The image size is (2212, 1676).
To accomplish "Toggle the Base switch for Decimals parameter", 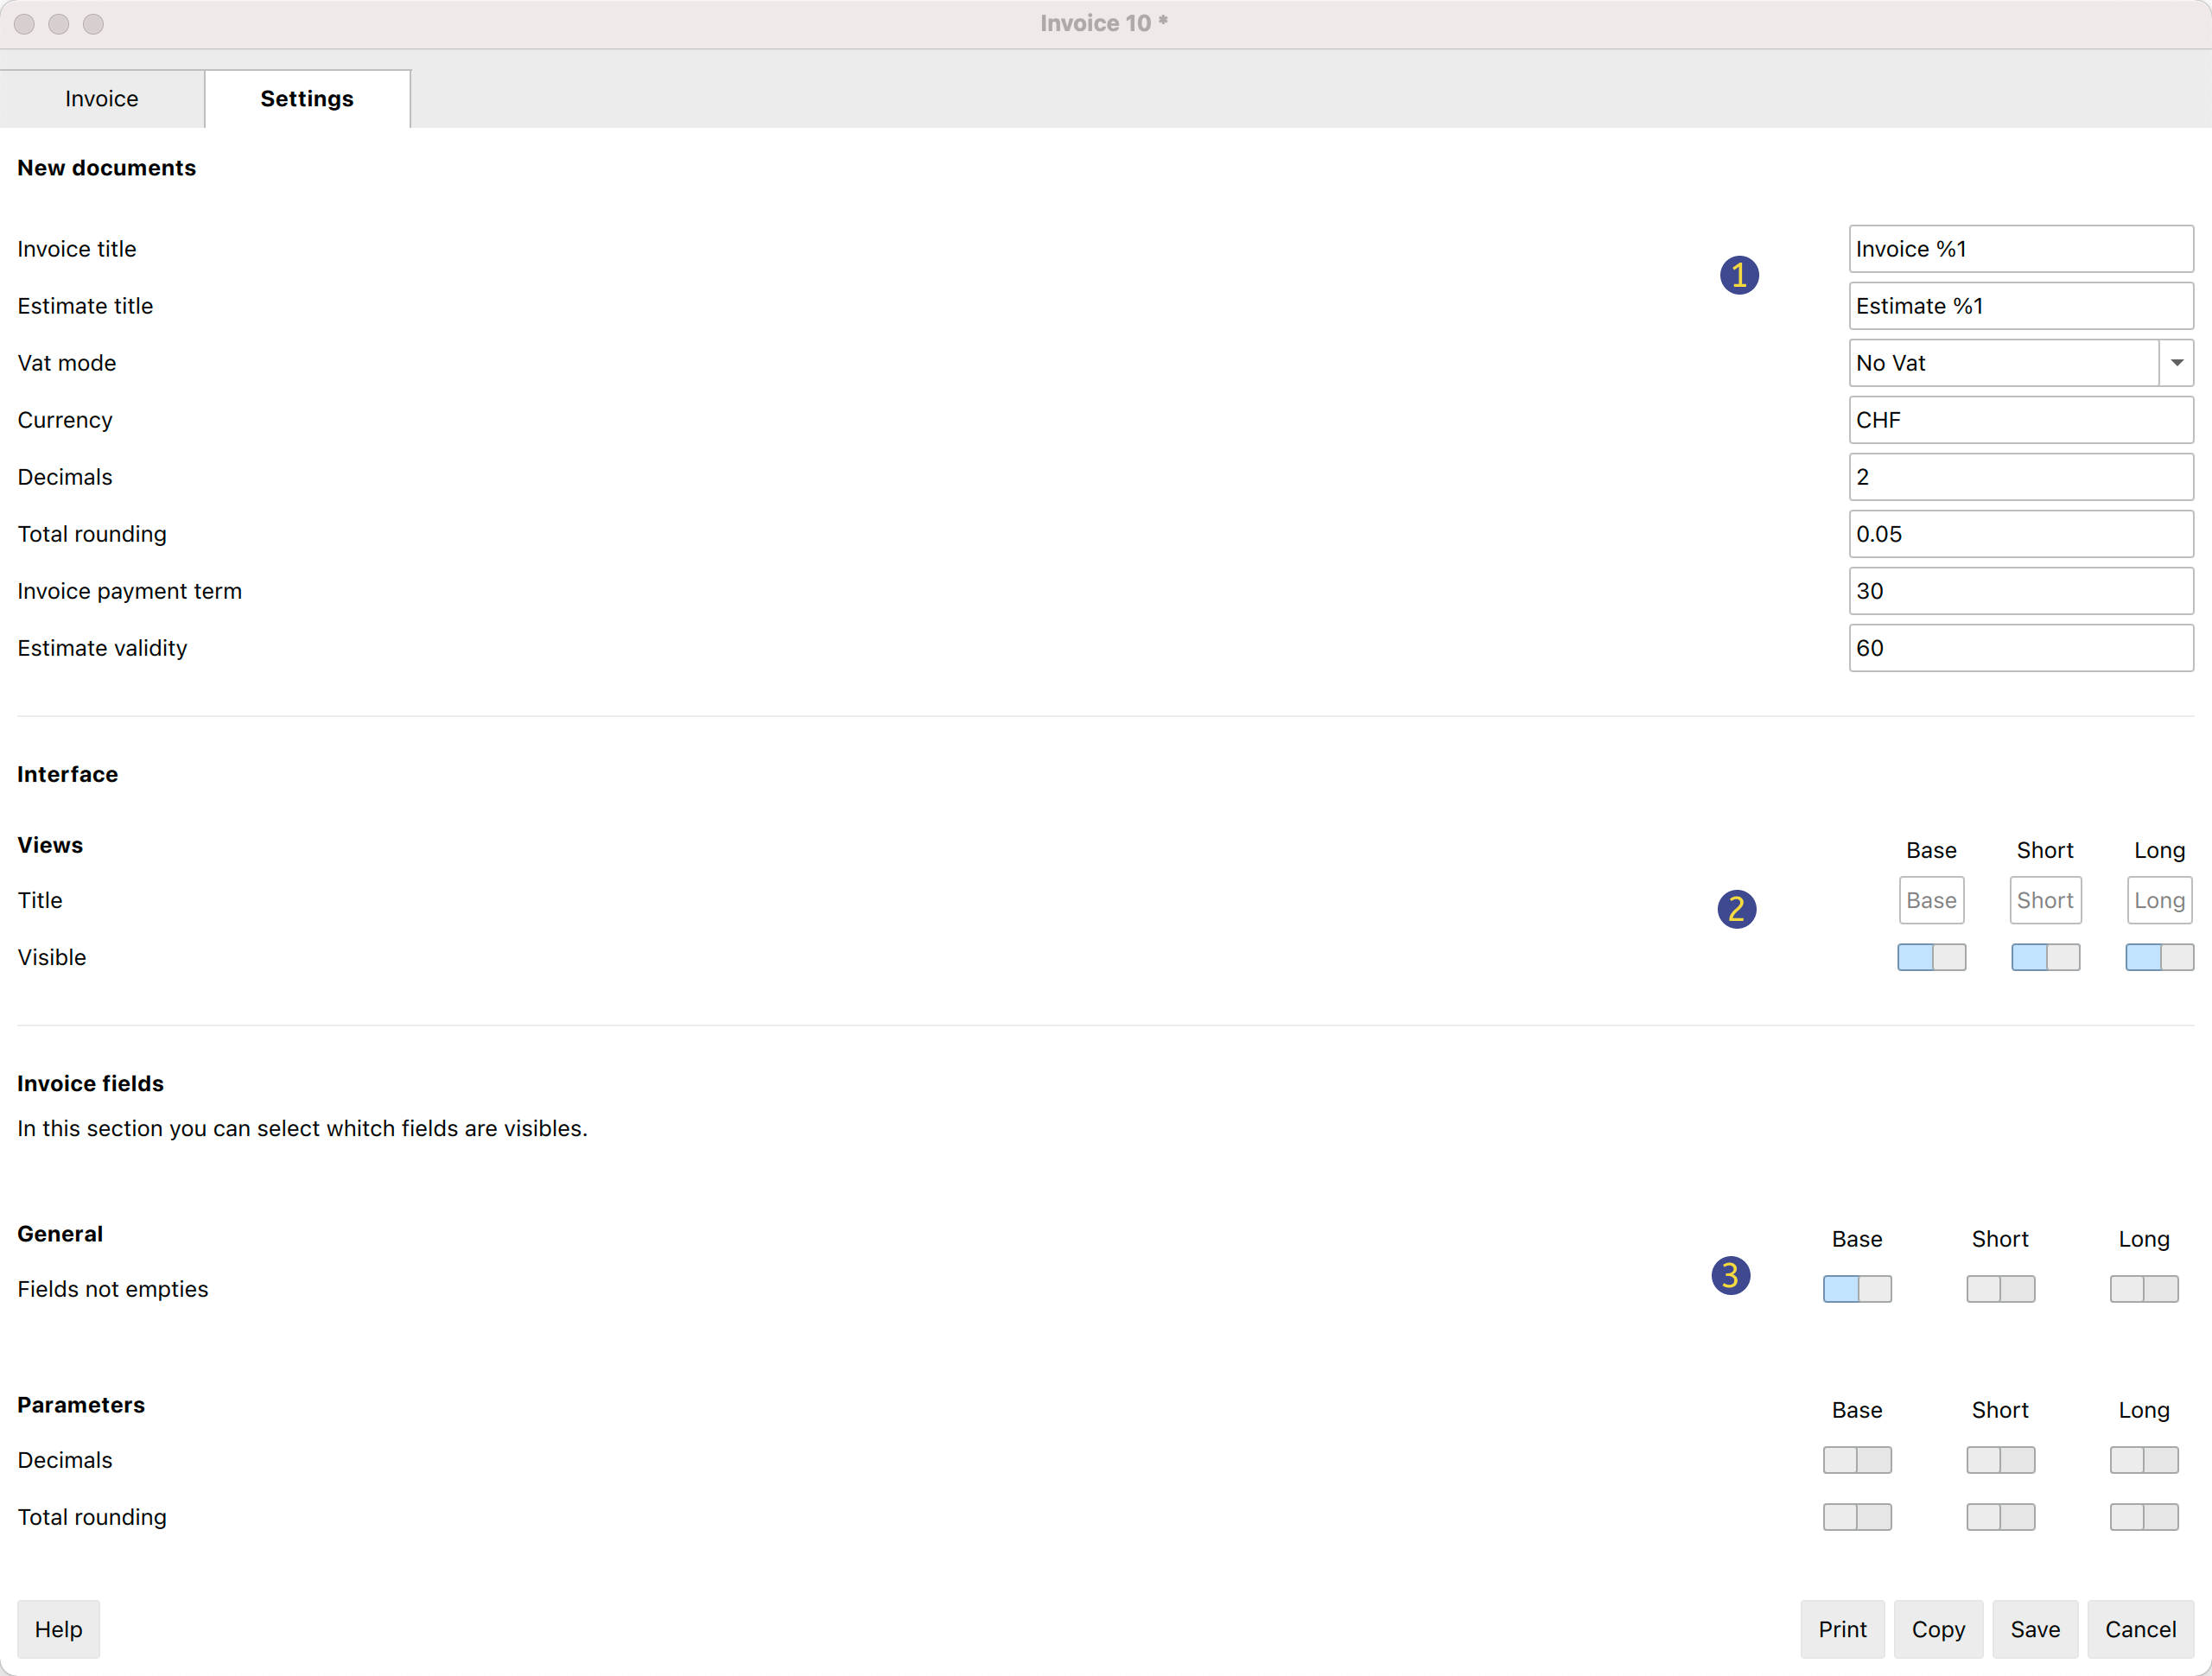I will (x=1857, y=1460).
